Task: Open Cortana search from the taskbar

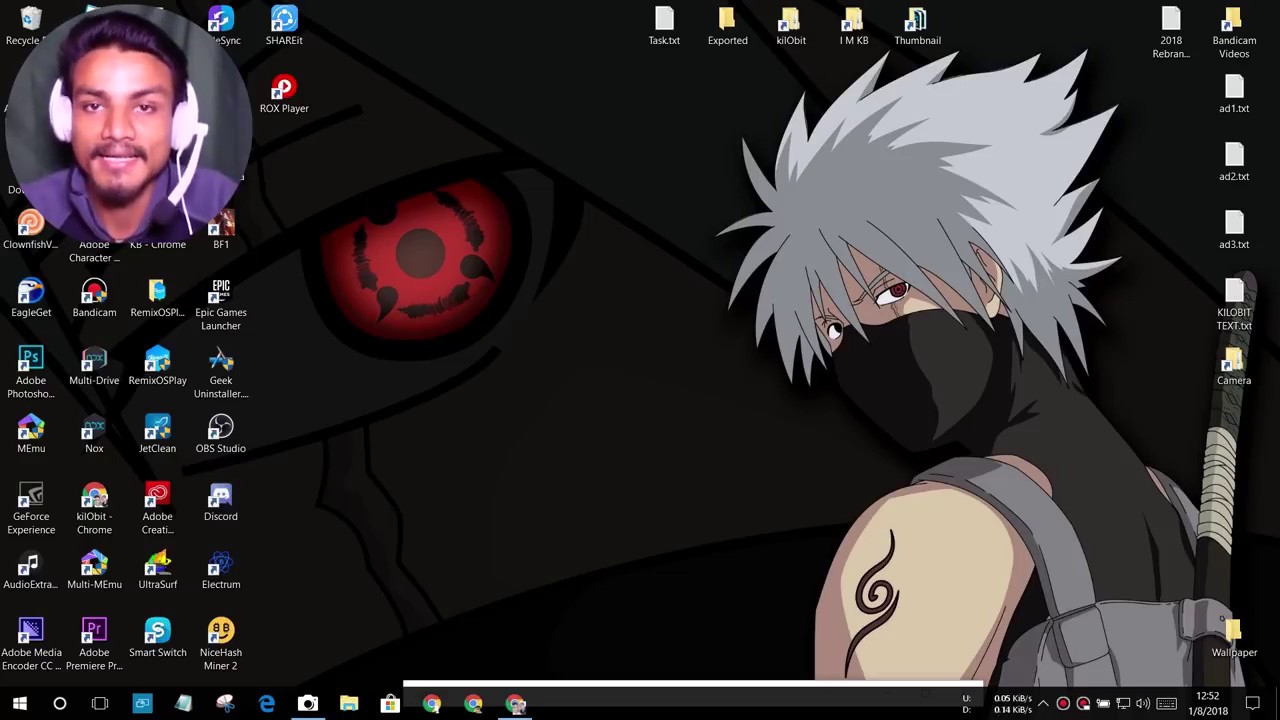Action: click(60, 704)
